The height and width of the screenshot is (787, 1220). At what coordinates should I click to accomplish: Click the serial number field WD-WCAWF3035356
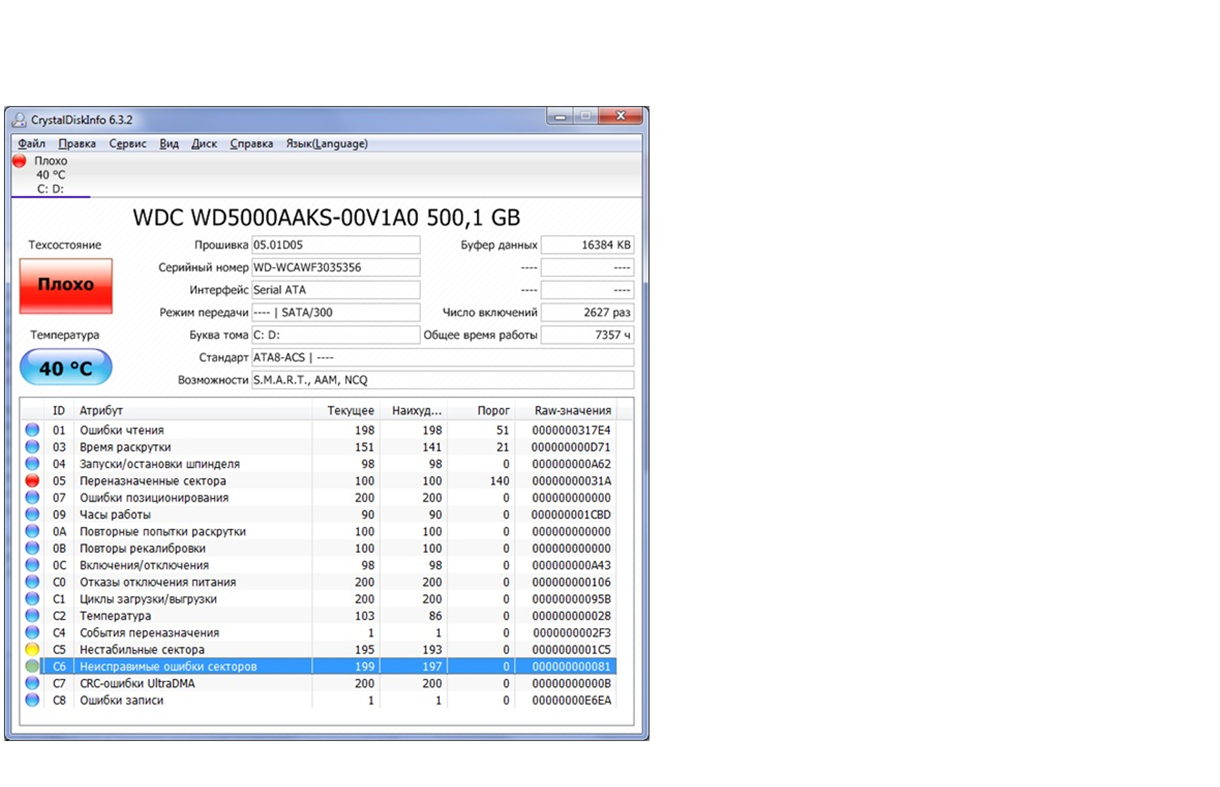click(336, 268)
